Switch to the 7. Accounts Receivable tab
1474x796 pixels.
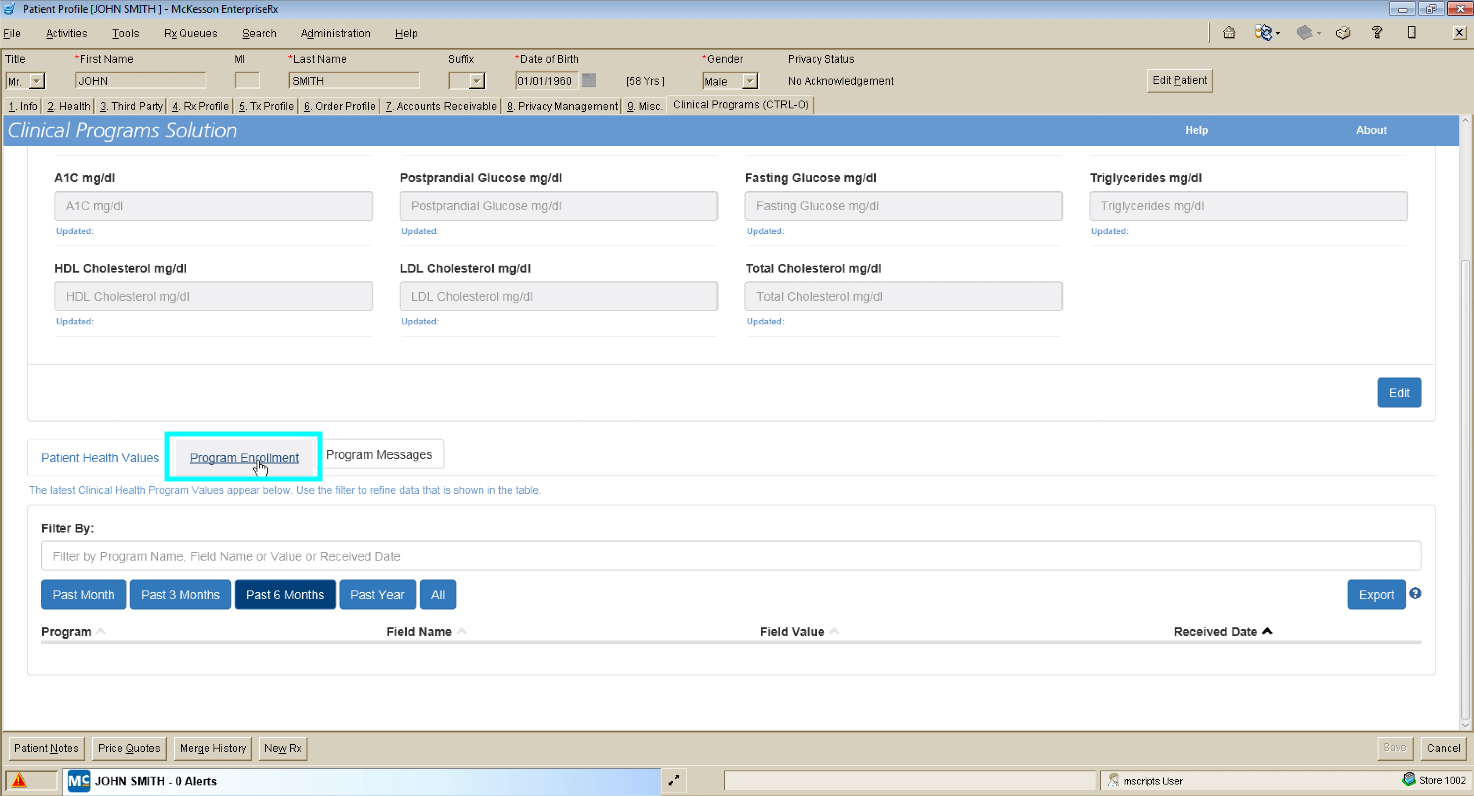(x=441, y=106)
